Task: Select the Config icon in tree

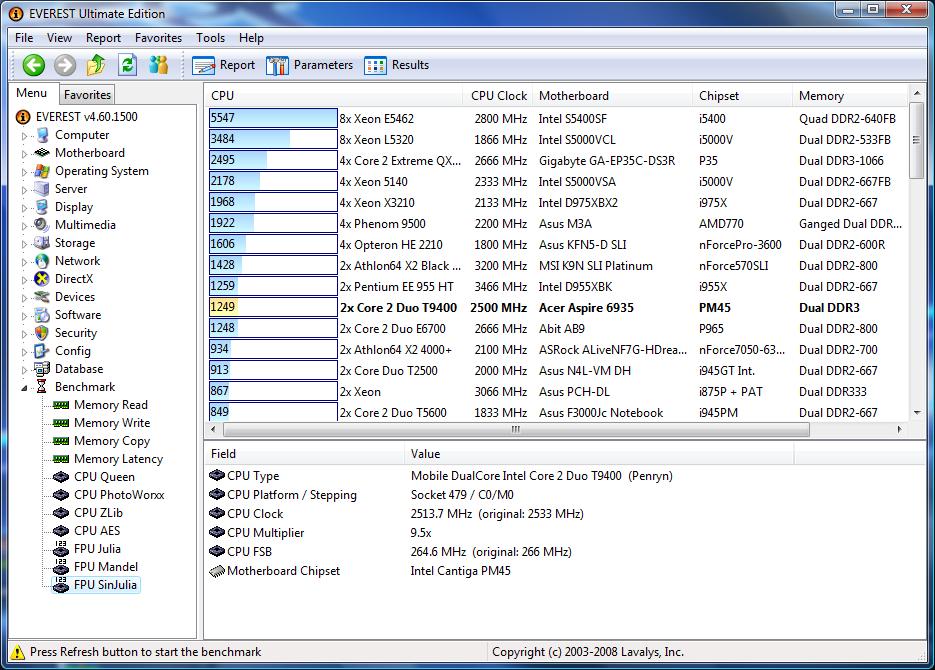Action: coord(42,351)
